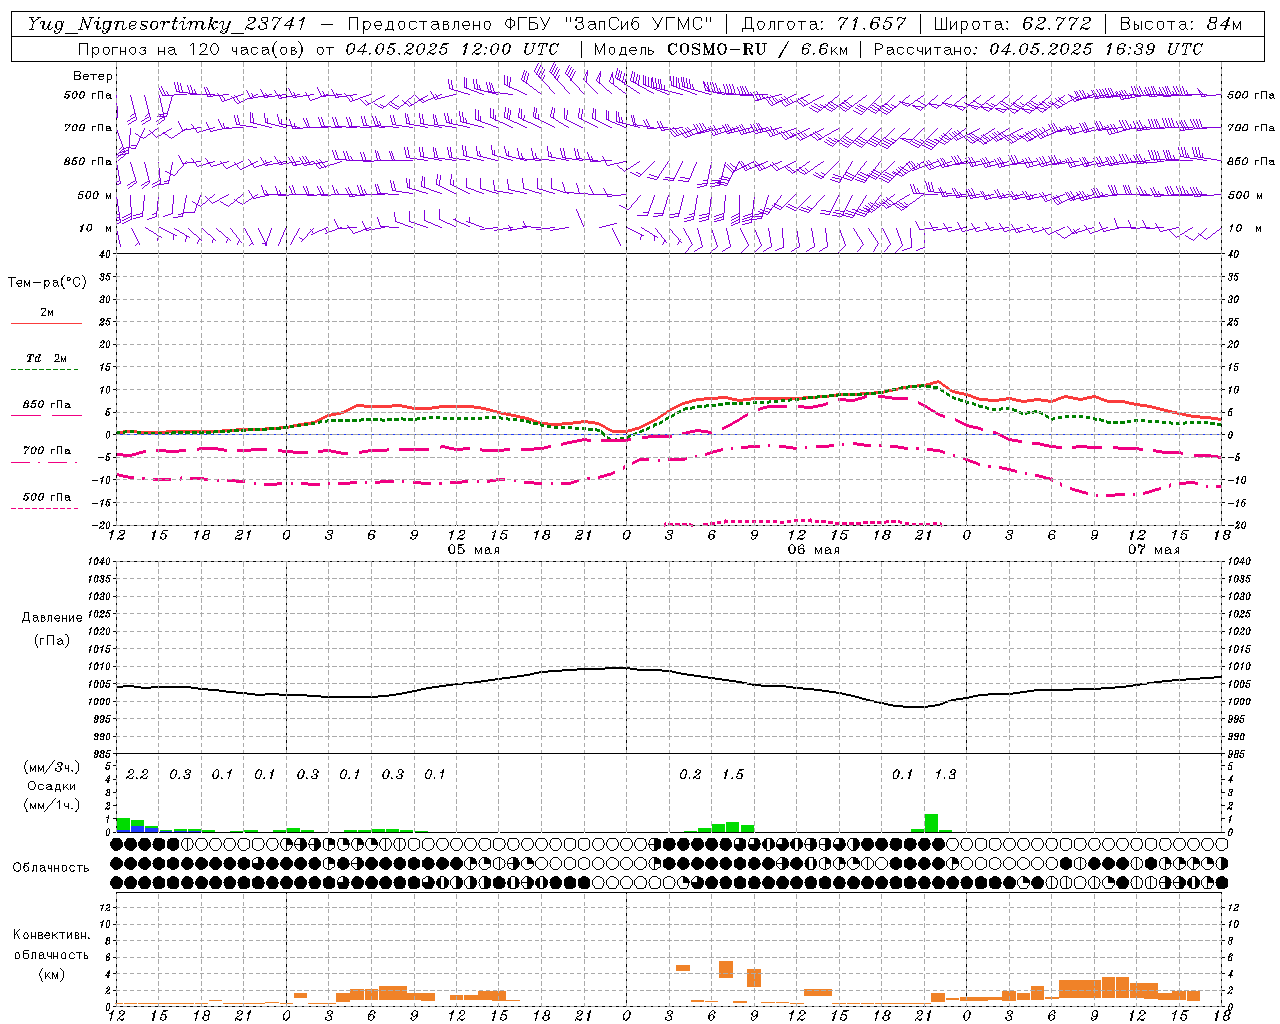1280x1024 pixels.
Task: Click the tallest green precipitation bar below 1.3
Action: coord(932,823)
